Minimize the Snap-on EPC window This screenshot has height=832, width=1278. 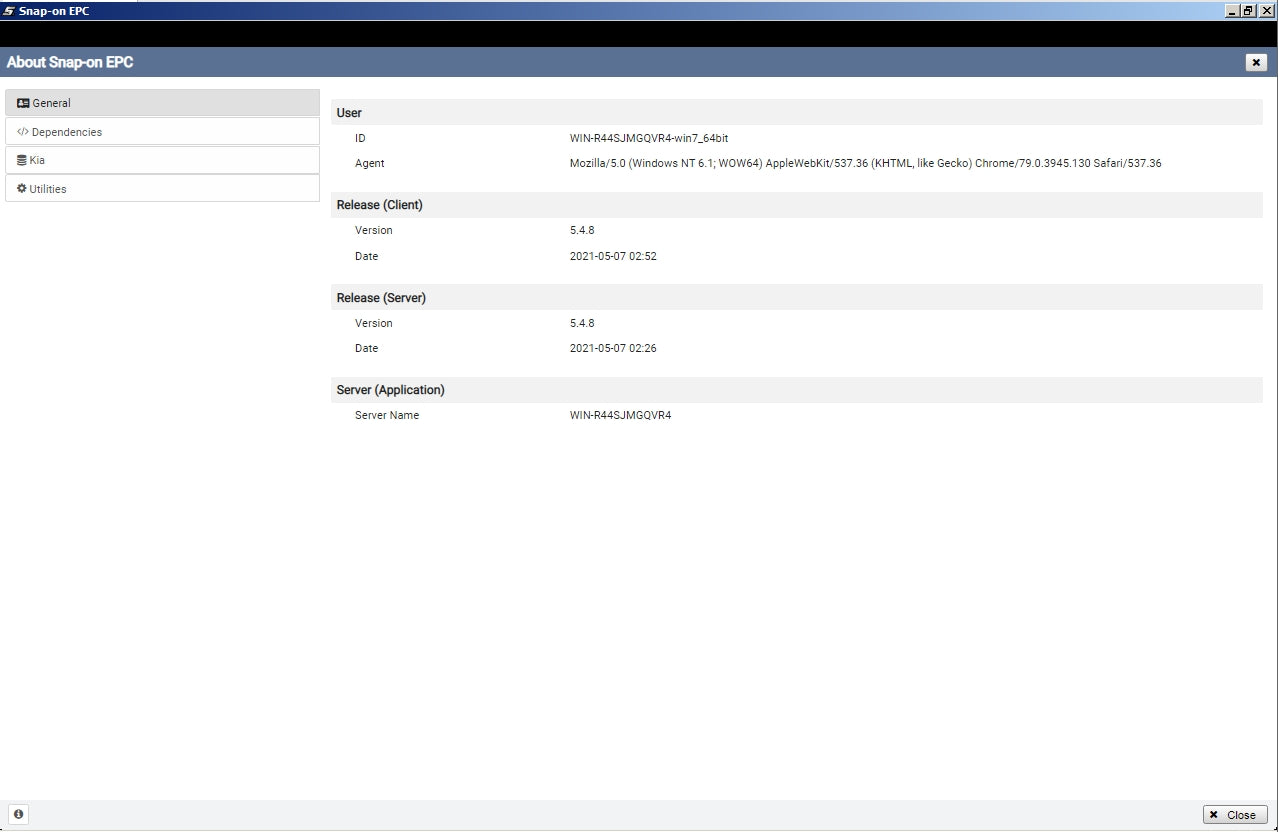click(x=1231, y=10)
